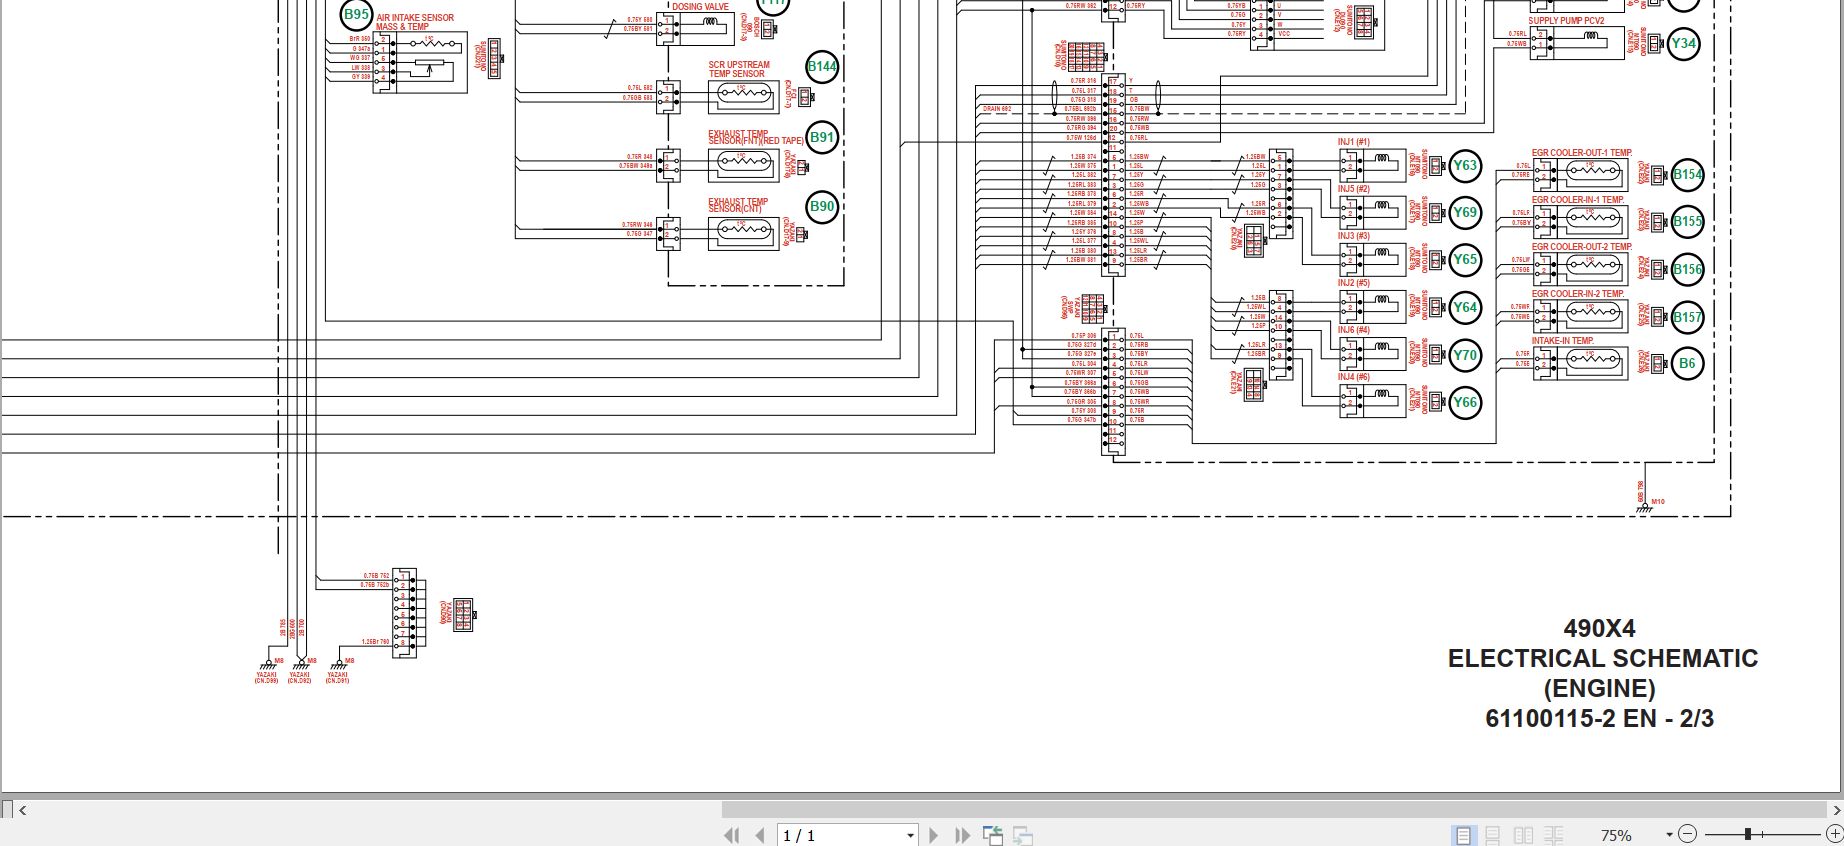This screenshot has height=846, width=1844.
Task: Select continuous facing pages layout
Action: point(1553,835)
